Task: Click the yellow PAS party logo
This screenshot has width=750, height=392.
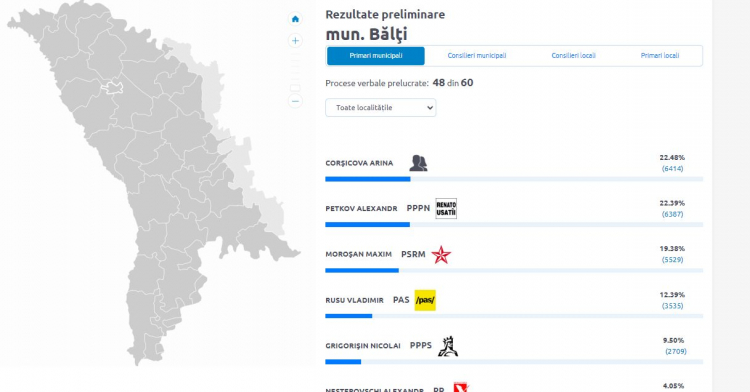Action: point(425,300)
